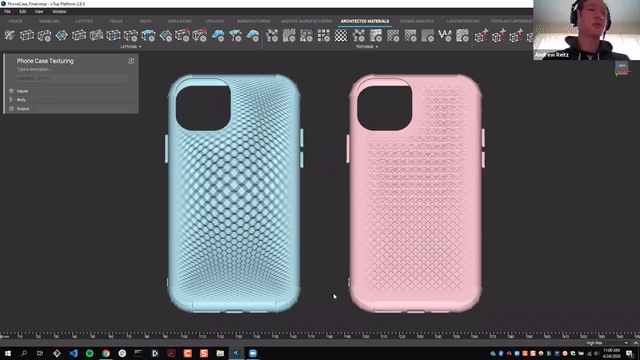Click the checkerboard texture icon
The image size is (640, 360).
(341, 36)
